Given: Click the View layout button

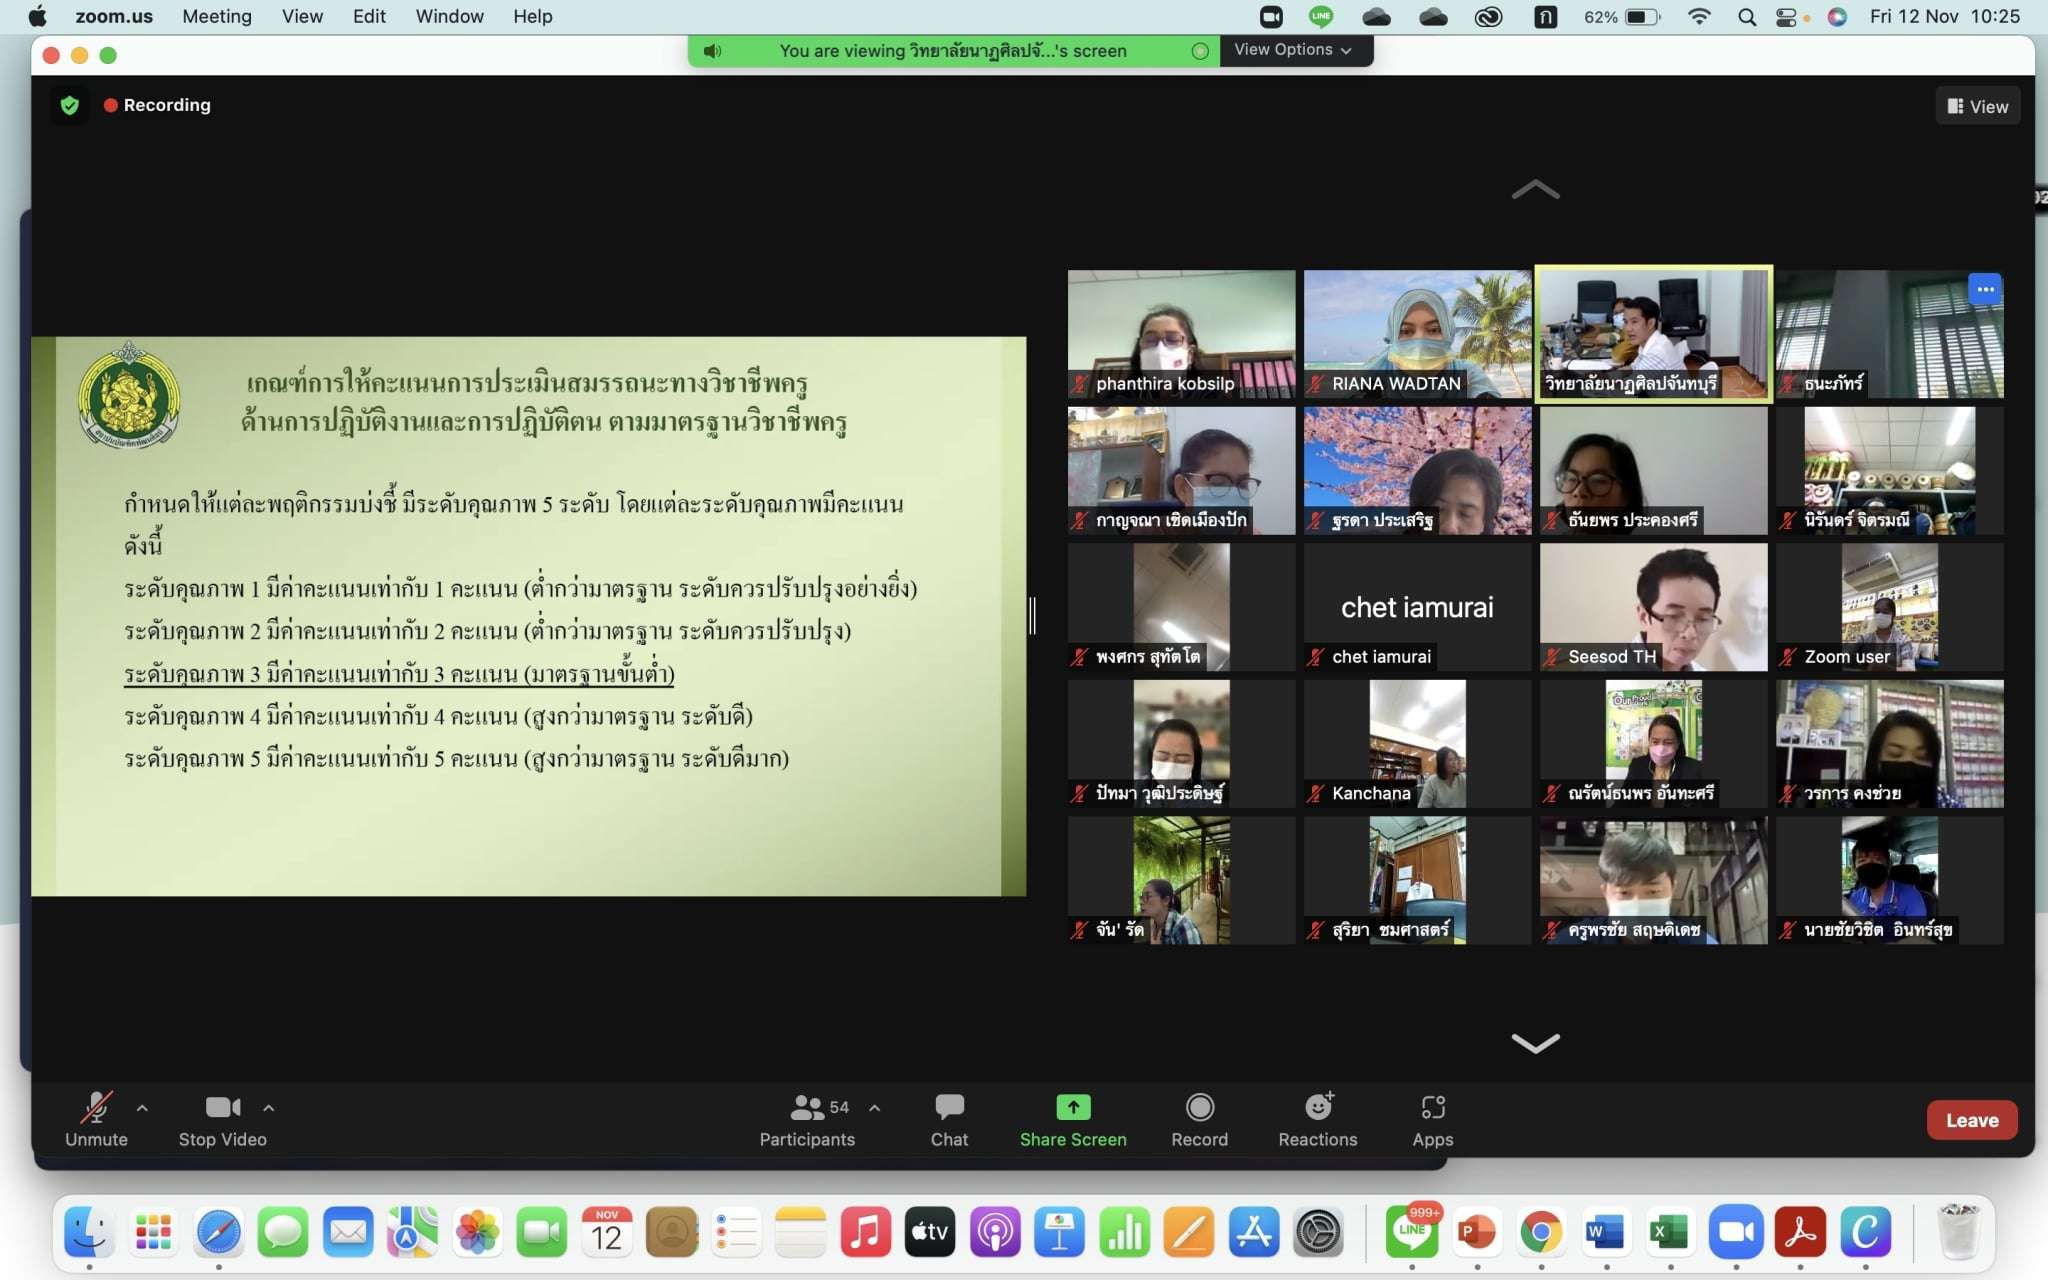Looking at the screenshot, I should coord(1977,106).
